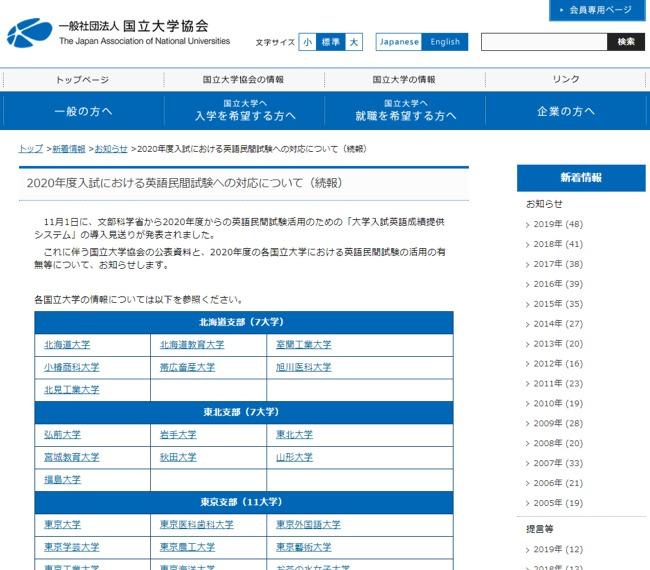Click the 新着情報 sidebar header

[x=581, y=178]
